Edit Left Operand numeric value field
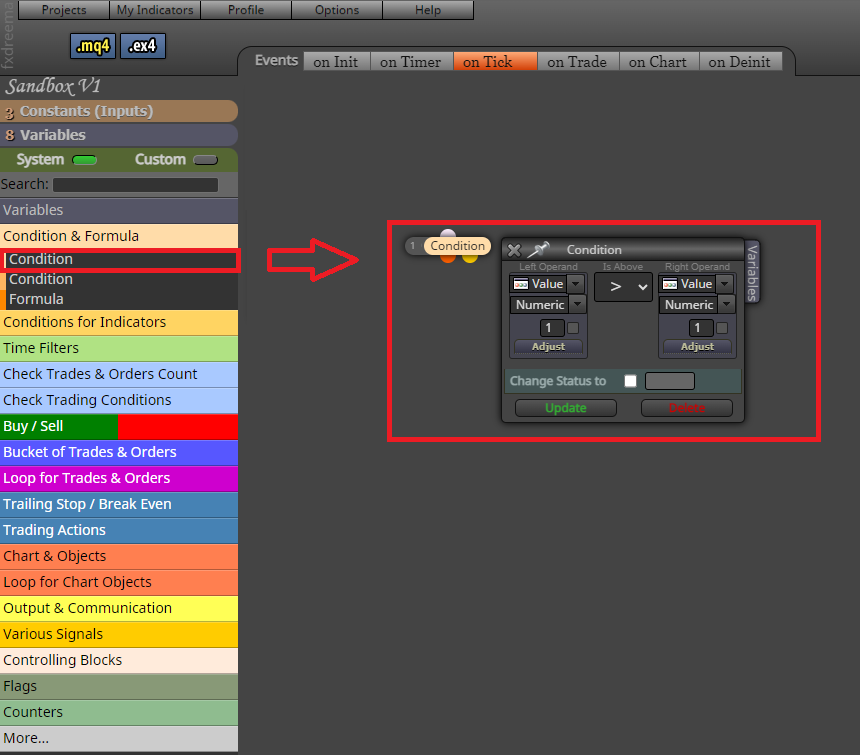Image resolution: width=860 pixels, height=755 pixels. click(x=552, y=328)
